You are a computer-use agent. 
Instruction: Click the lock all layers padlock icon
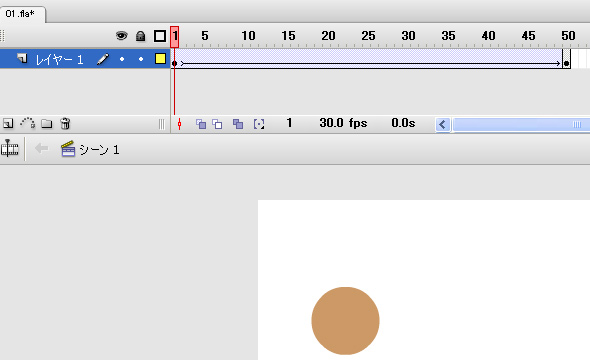coord(140,36)
